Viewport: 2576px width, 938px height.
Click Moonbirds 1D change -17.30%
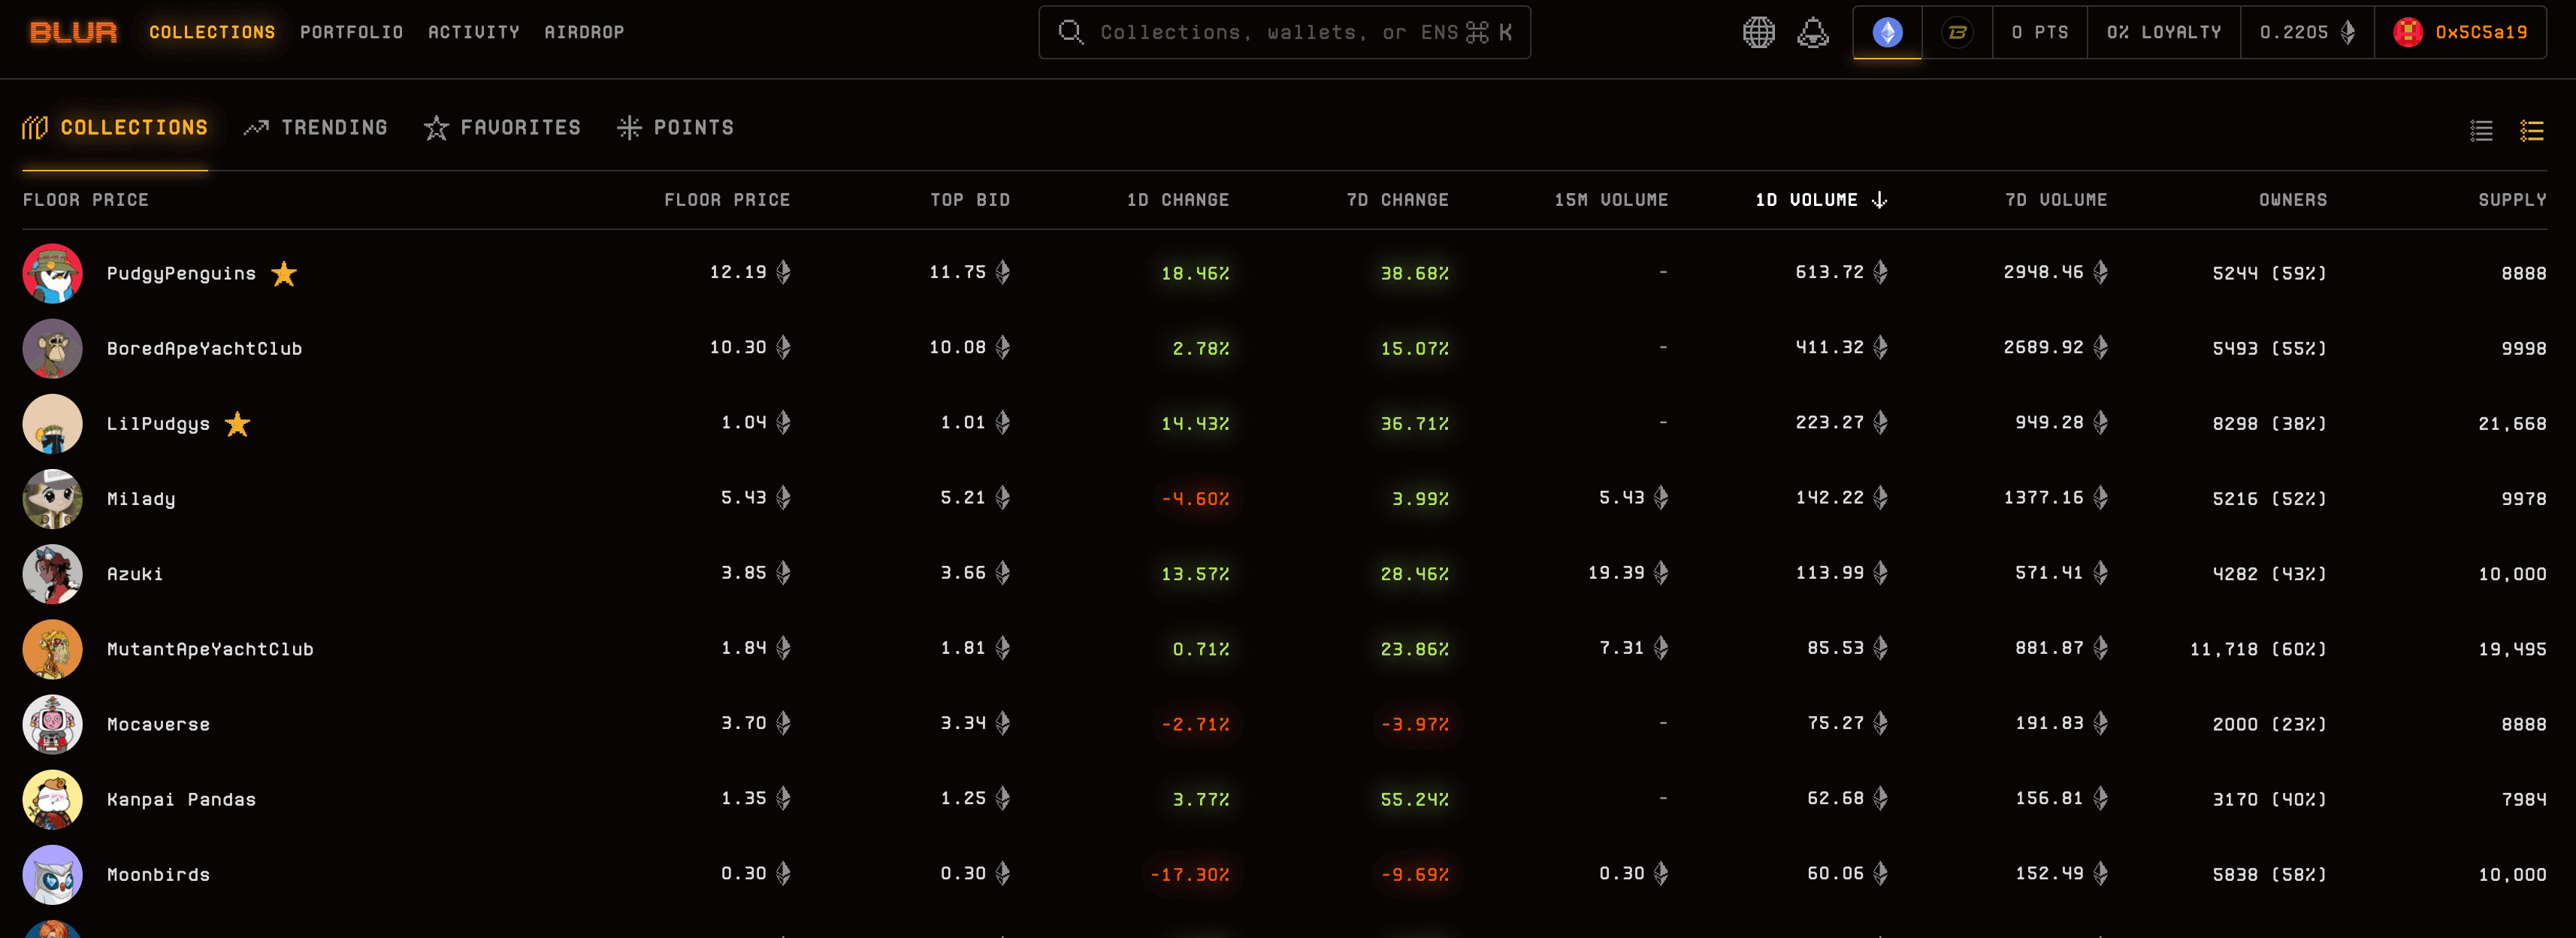1189,874
